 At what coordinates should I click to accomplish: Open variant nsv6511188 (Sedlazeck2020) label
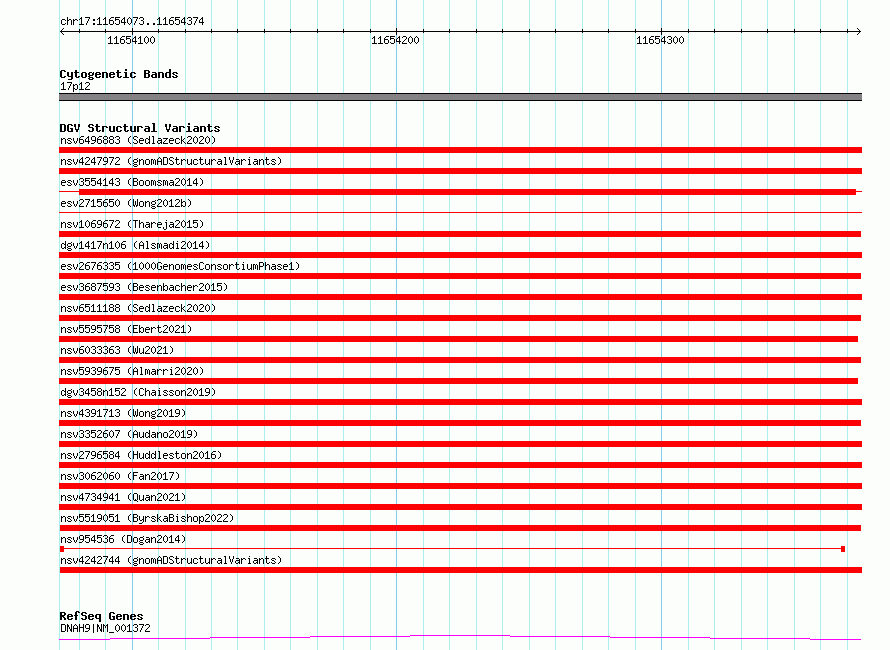pyautogui.click(x=138, y=308)
